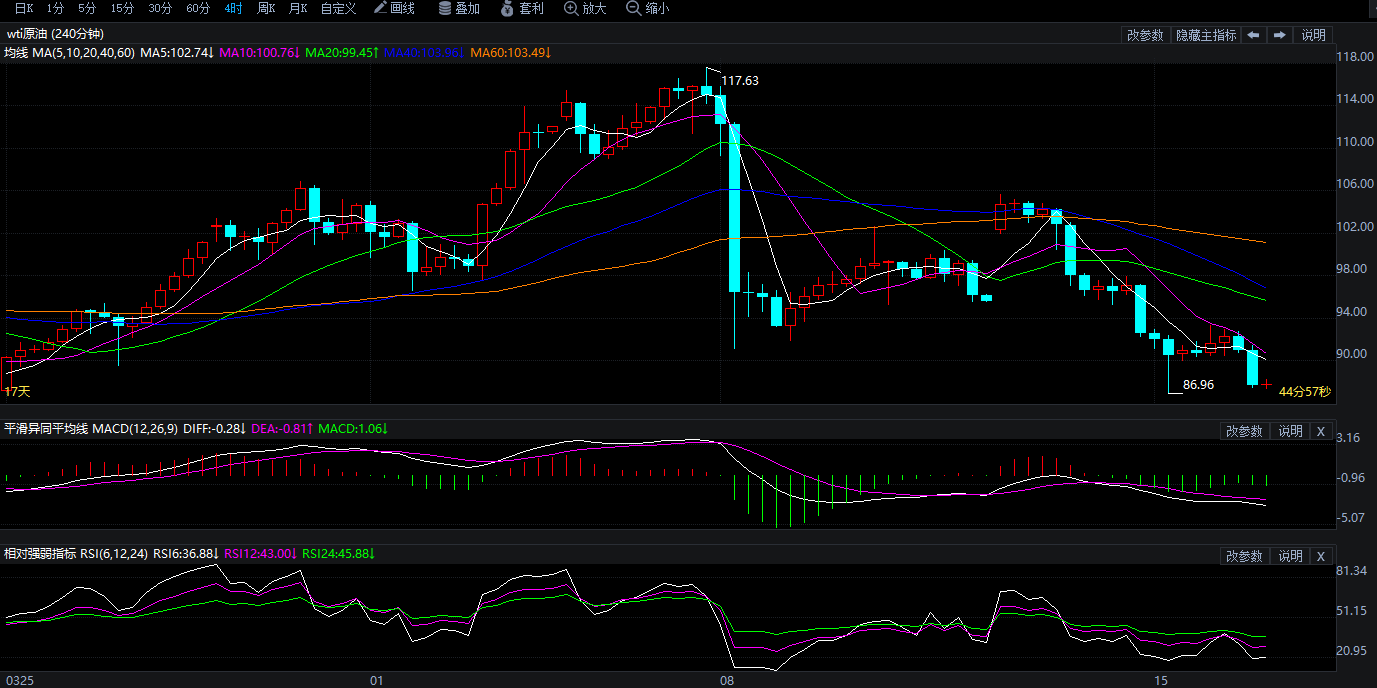Click 说明 button for main chart

point(1313,35)
